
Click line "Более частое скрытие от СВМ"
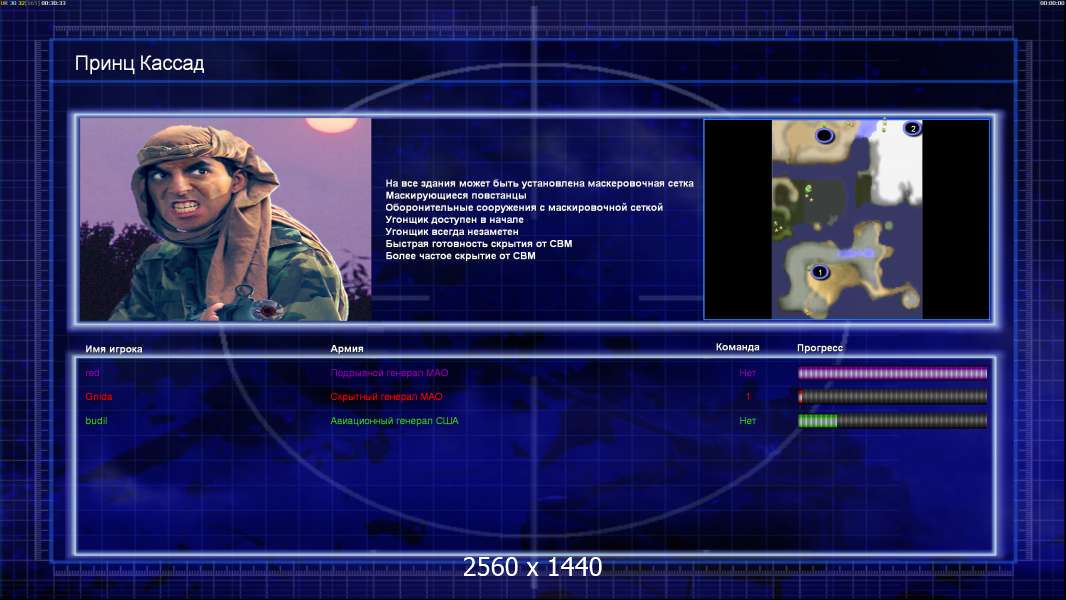[460, 255]
